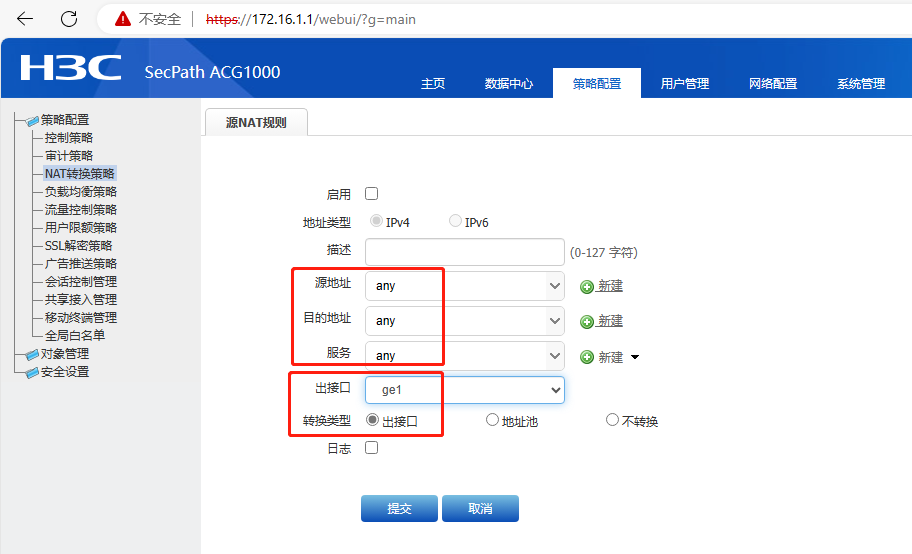Expand 安全设置 tree node
Screen dimensions: 912x554
pyautogui.click(x=65, y=372)
